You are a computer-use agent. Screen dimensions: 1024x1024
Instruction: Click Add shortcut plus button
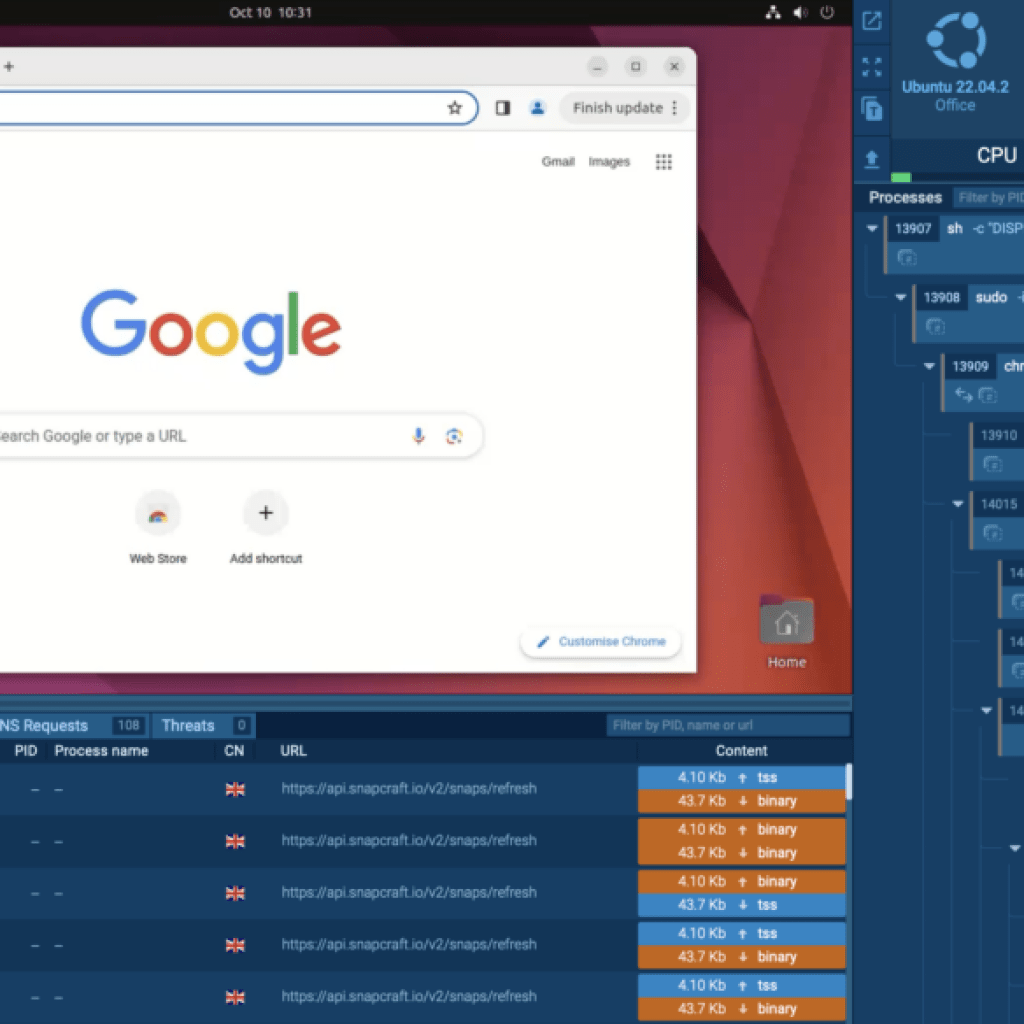[266, 513]
